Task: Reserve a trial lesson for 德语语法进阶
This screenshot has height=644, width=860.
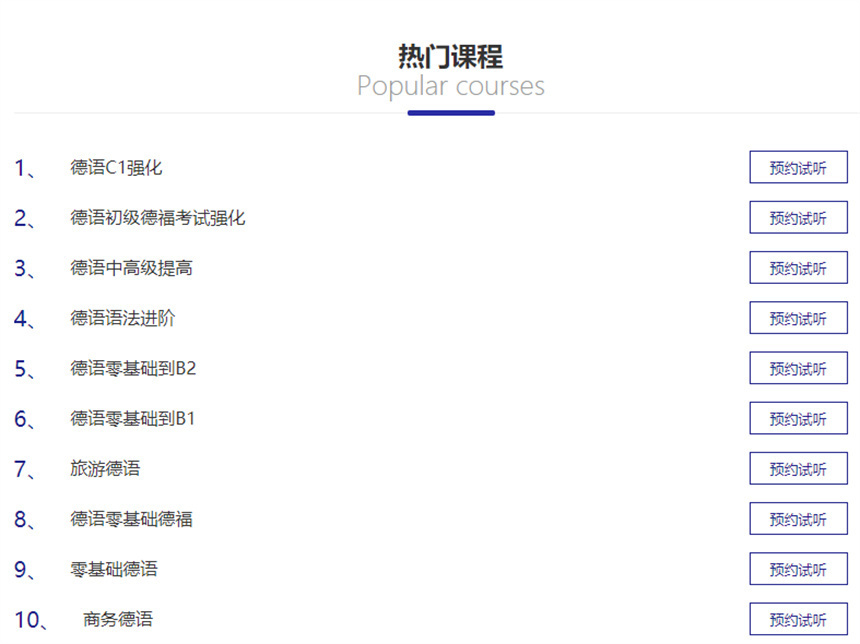Action: [x=798, y=318]
